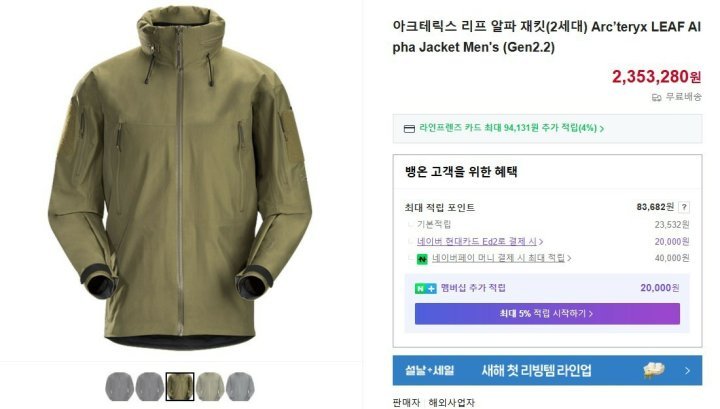Screen dimensions: 720x409
Task: Expand chevron after 라인프렌즈 카드 추가 적립(4%)
Action: click(602, 129)
